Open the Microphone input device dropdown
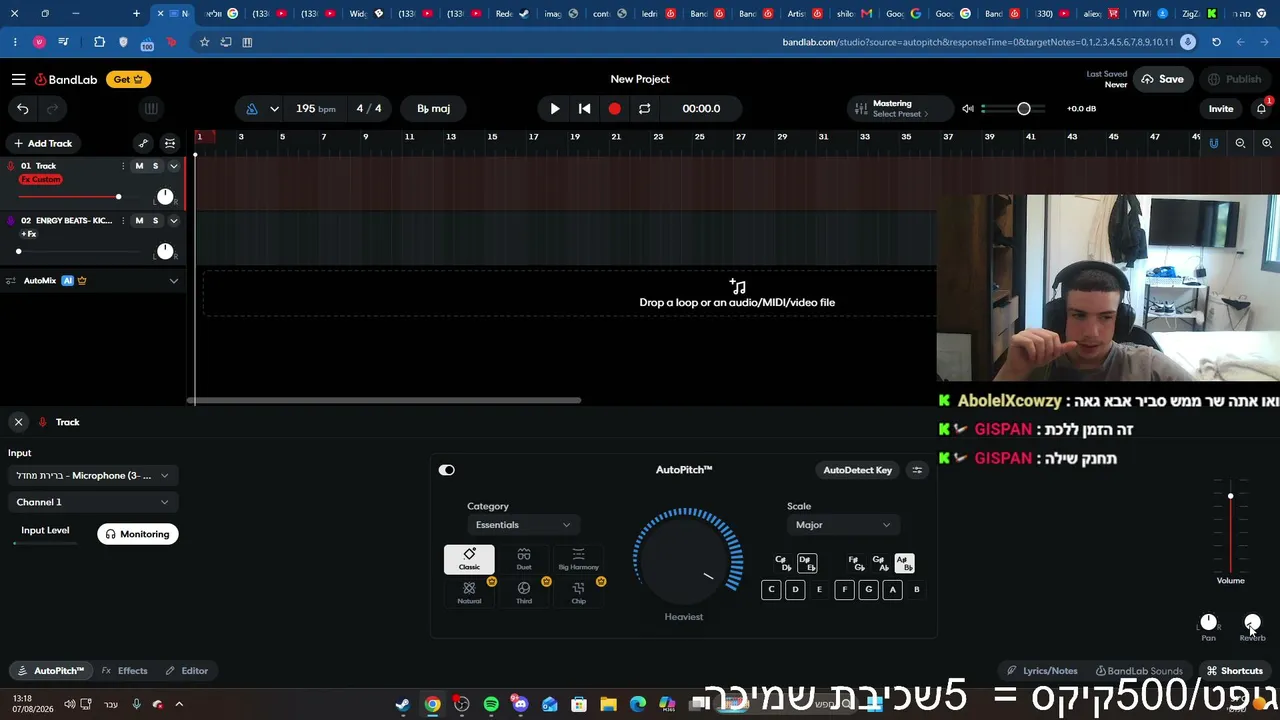 (x=93, y=476)
